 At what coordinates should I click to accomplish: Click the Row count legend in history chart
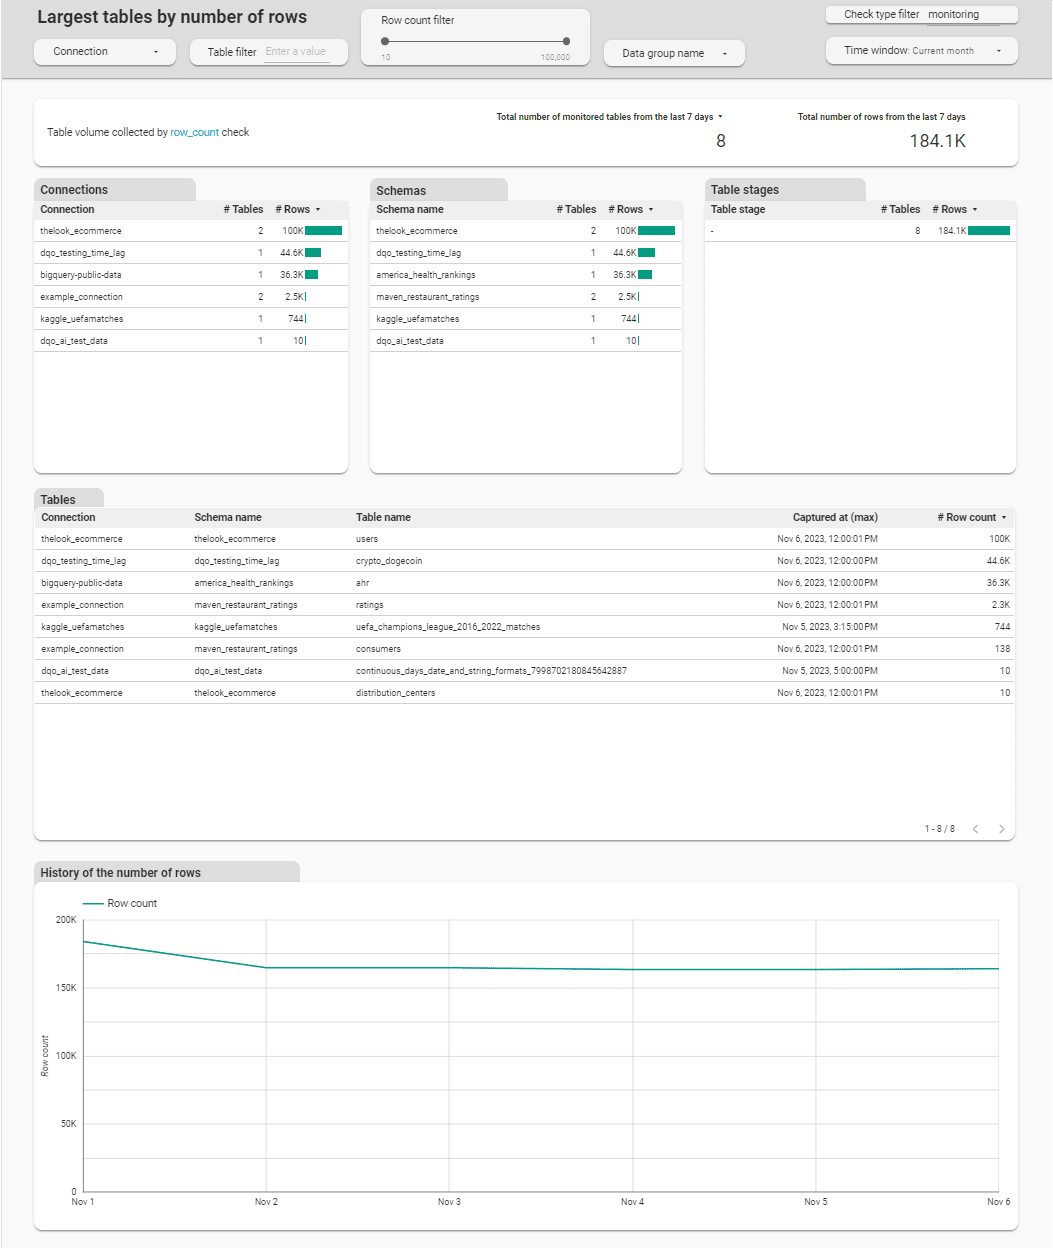[121, 904]
